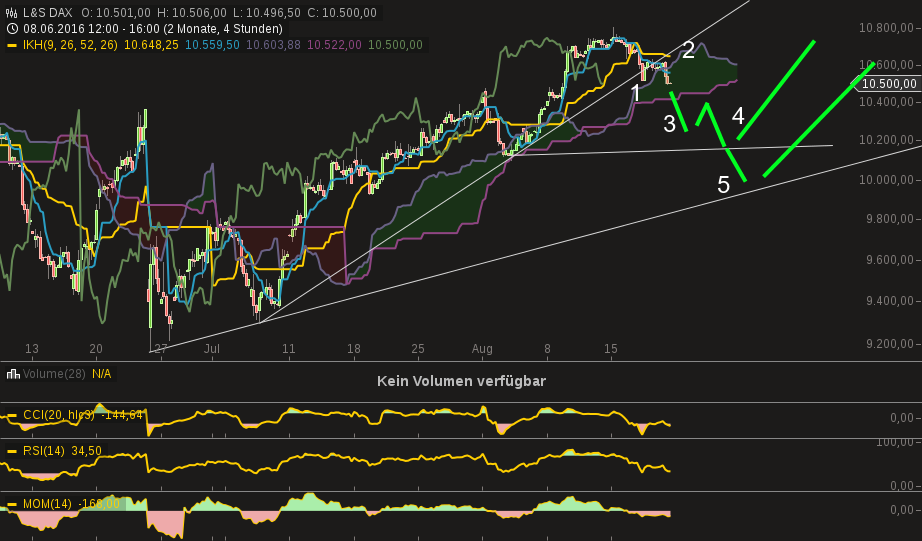This screenshot has width=922, height=541.
Task: Click the 13 date label on time axis
Action: click(x=32, y=349)
